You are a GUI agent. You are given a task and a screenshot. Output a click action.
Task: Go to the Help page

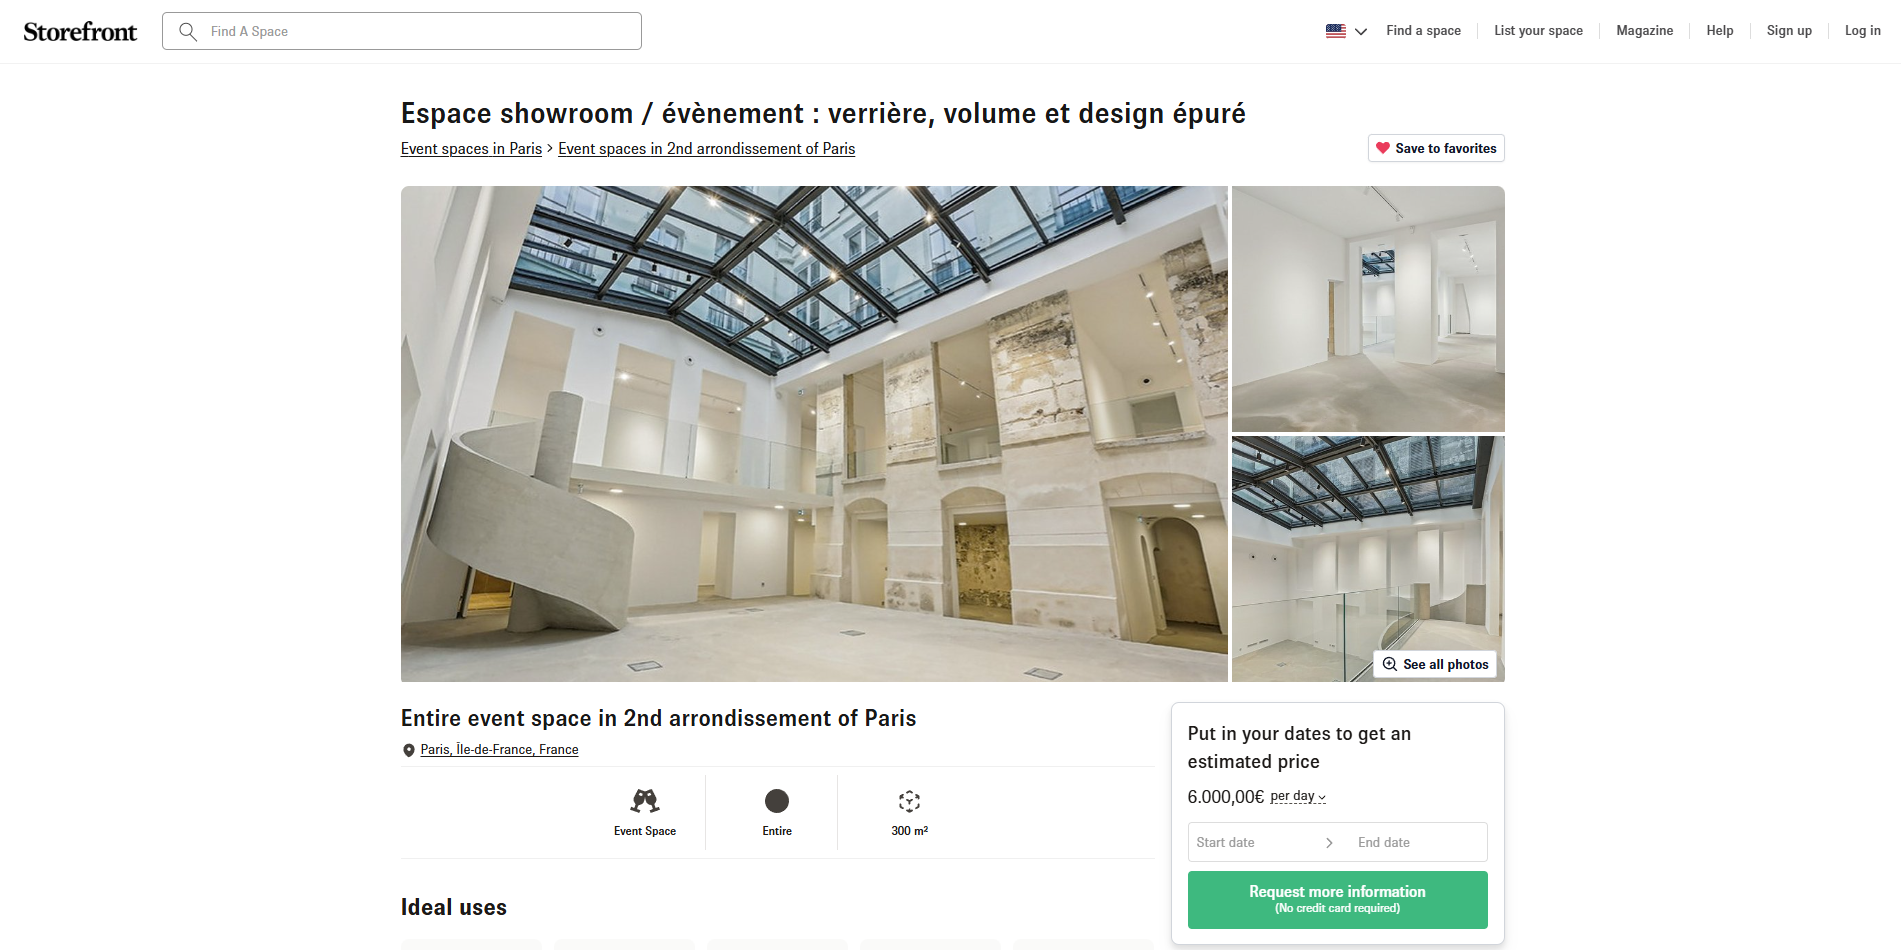click(x=1720, y=31)
